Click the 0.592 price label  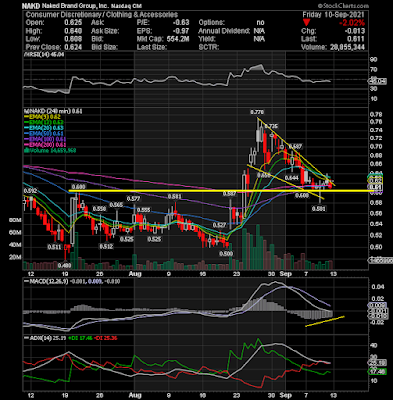(30, 191)
